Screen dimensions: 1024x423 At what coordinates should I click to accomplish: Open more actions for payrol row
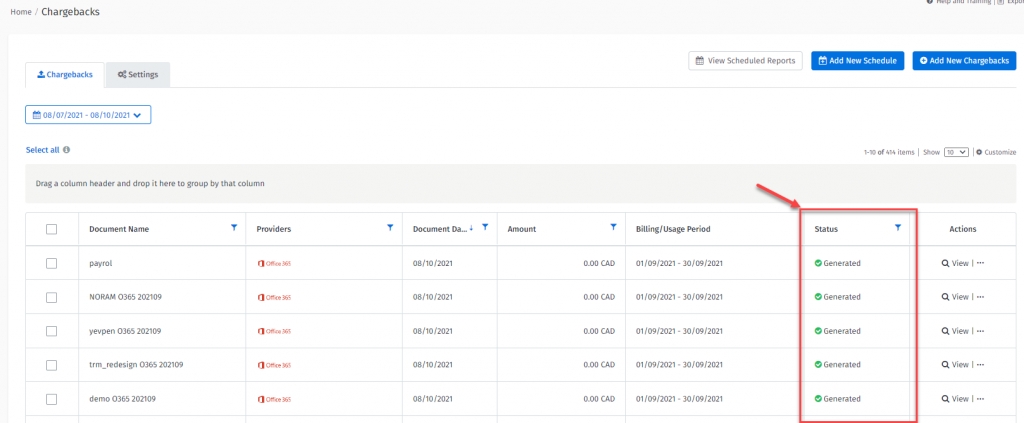click(981, 264)
